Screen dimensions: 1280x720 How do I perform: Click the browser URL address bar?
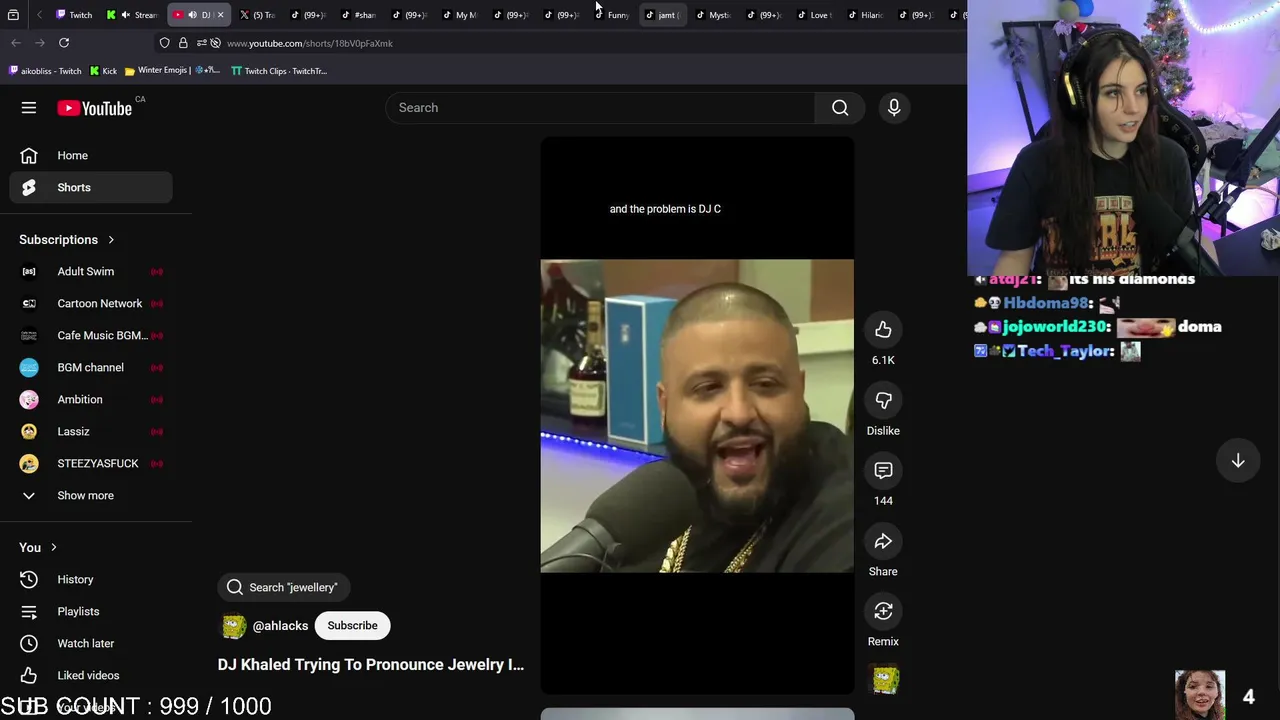(x=560, y=43)
